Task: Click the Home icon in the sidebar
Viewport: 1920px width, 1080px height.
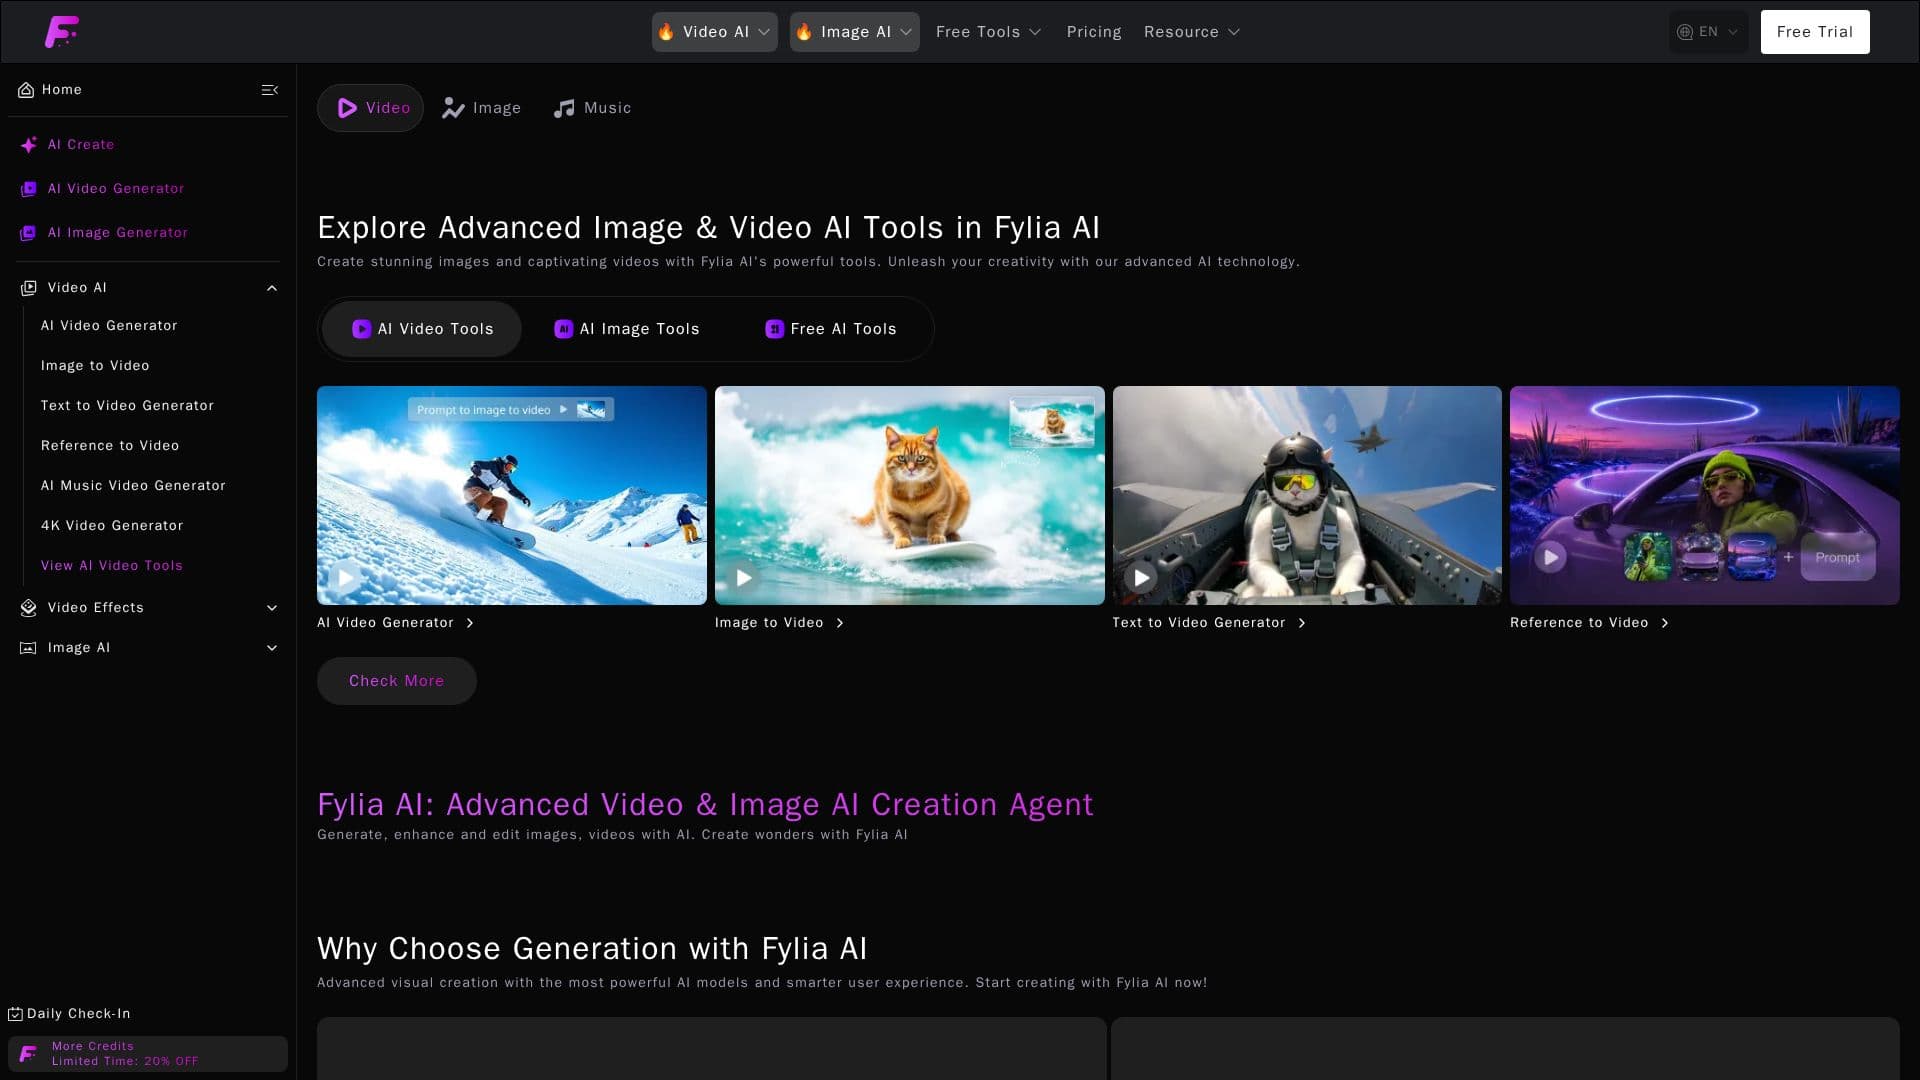Action: (26, 90)
